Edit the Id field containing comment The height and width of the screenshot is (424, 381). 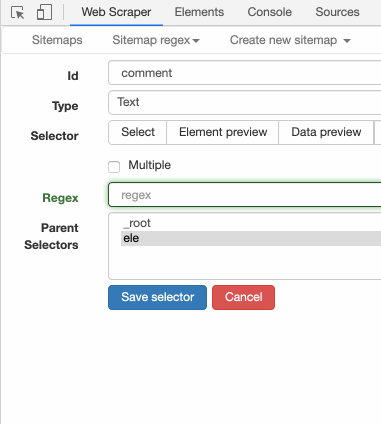click(245, 73)
